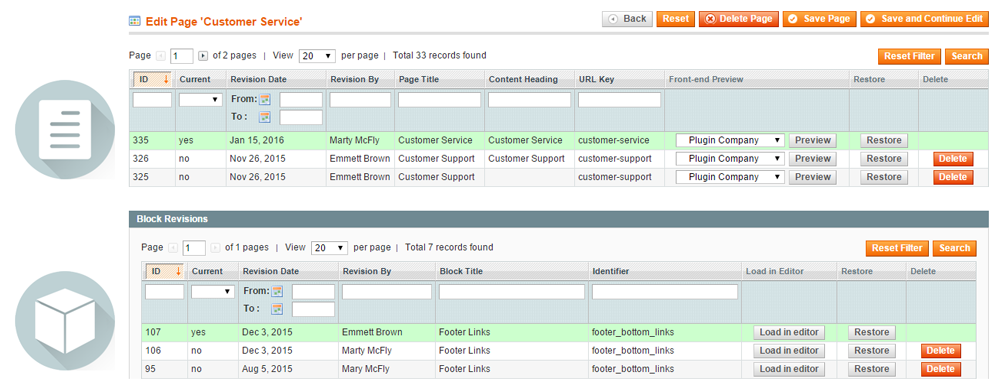1000x390 pixels.
Task: Delete block revision 95
Action: point(941,369)
